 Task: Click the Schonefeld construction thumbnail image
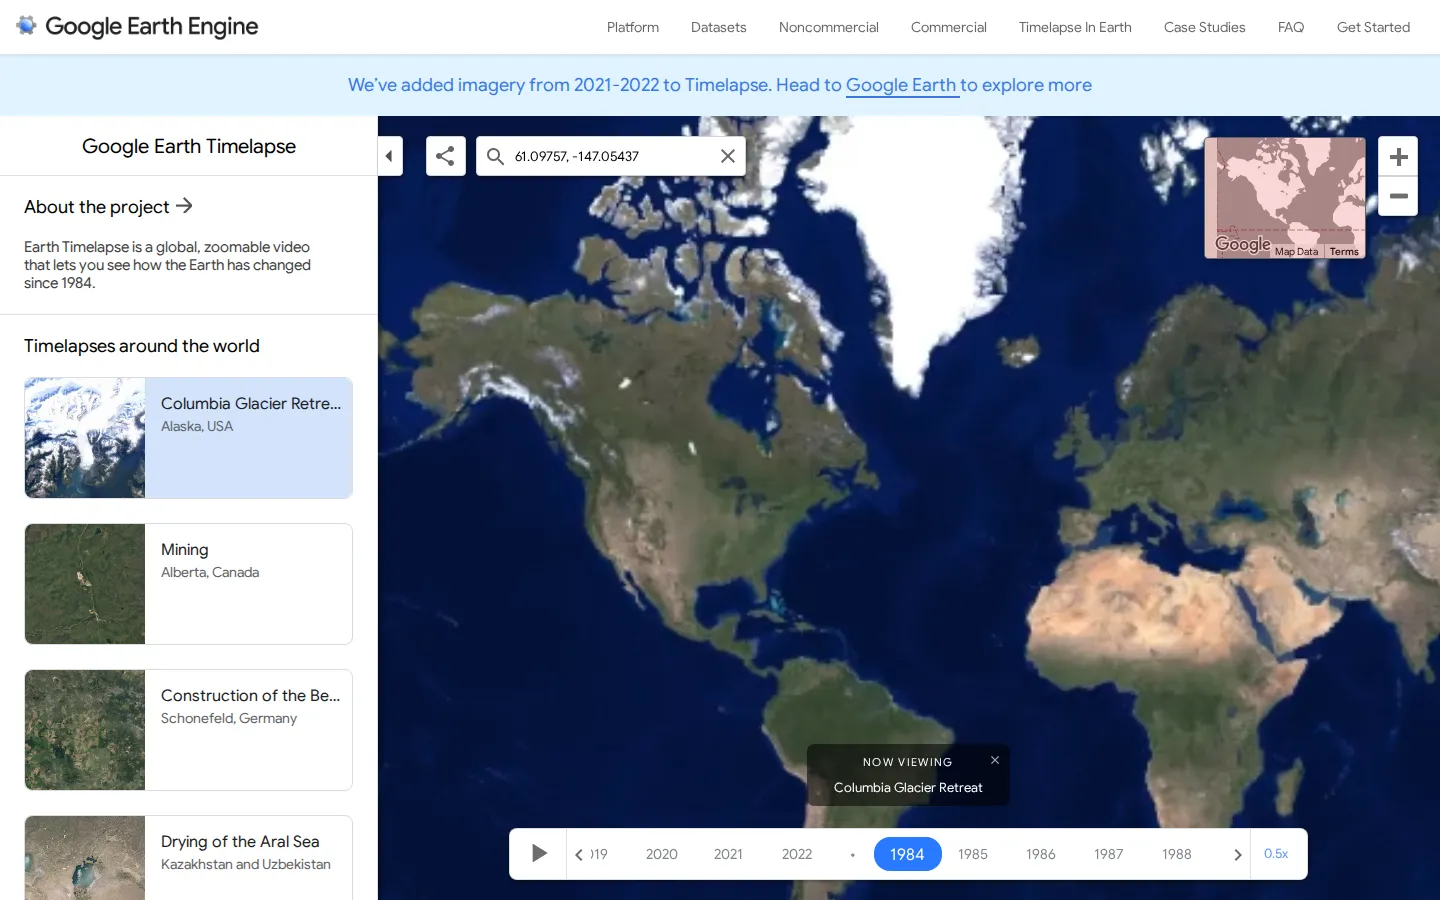coord(85,730)
